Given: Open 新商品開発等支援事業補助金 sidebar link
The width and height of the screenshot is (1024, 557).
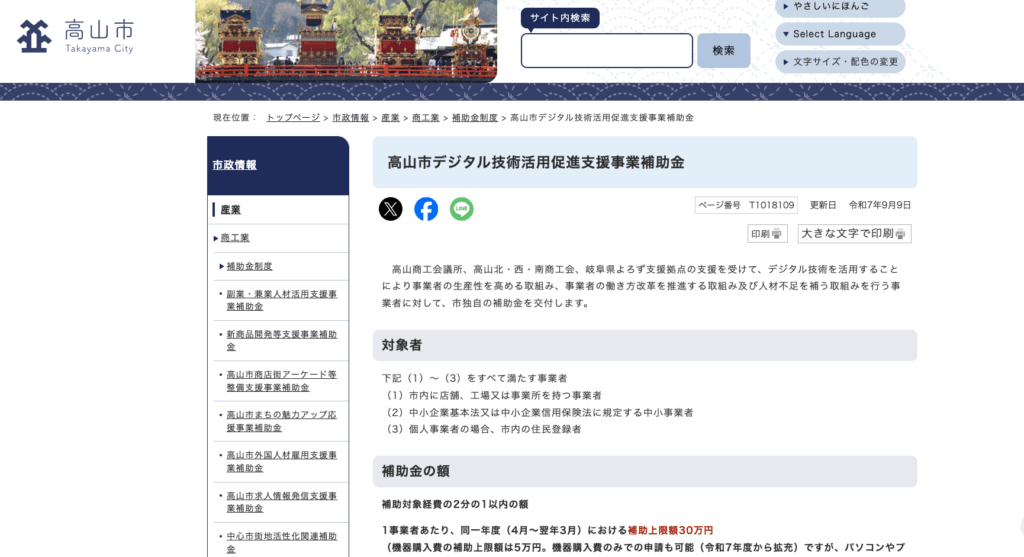Looking at the screenshot, I should click(x=281, y=340).
